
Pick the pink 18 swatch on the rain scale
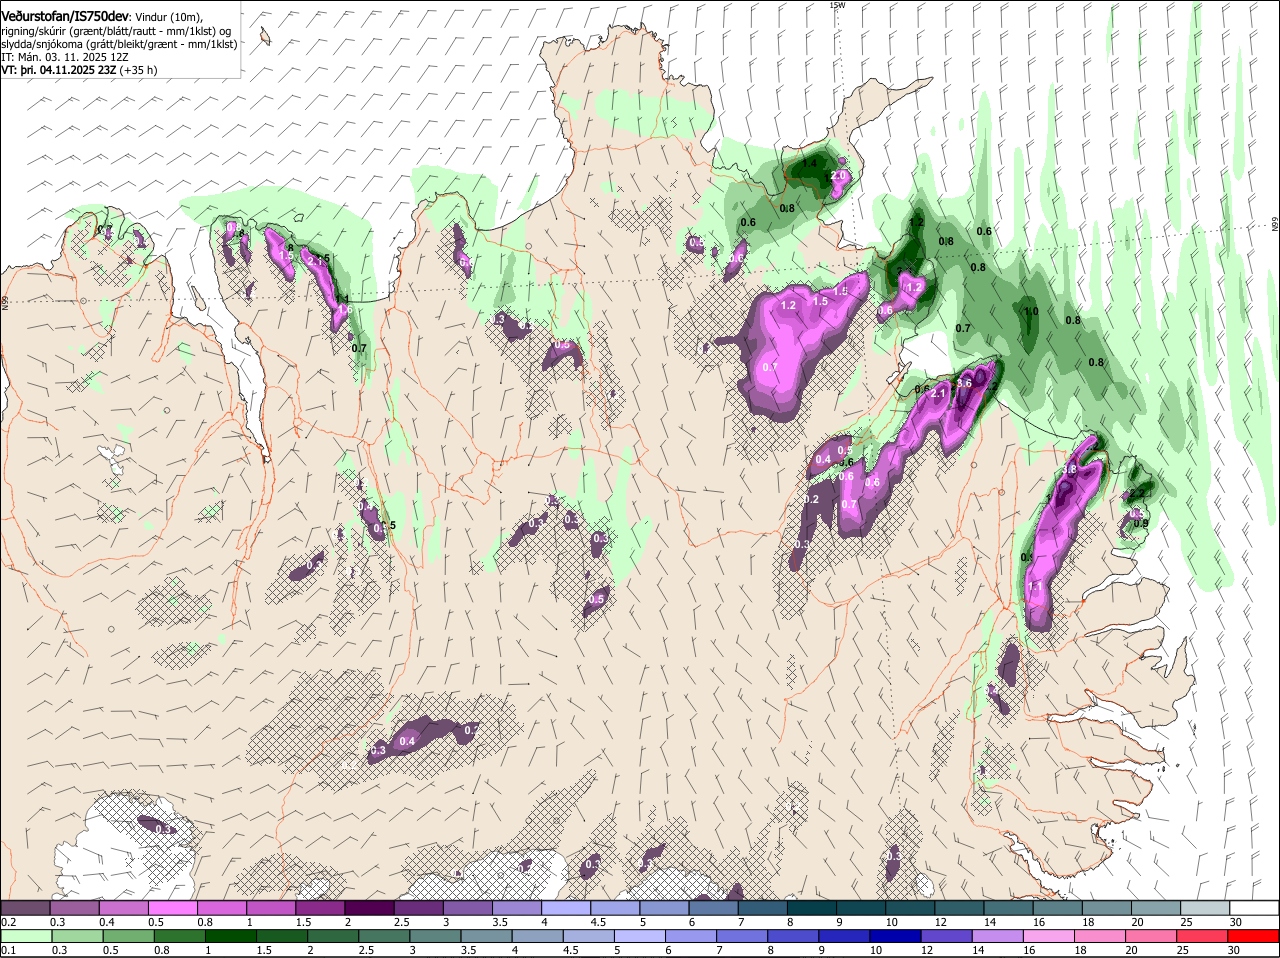point(1102,936)
